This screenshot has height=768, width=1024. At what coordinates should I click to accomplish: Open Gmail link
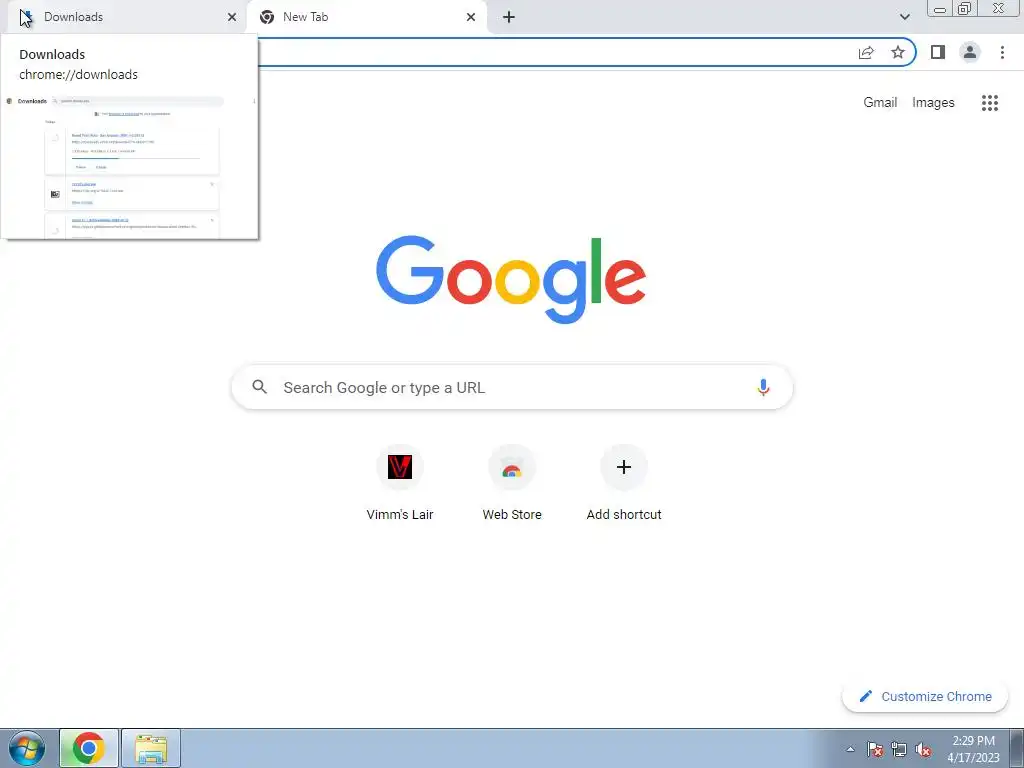coord(880,103)
